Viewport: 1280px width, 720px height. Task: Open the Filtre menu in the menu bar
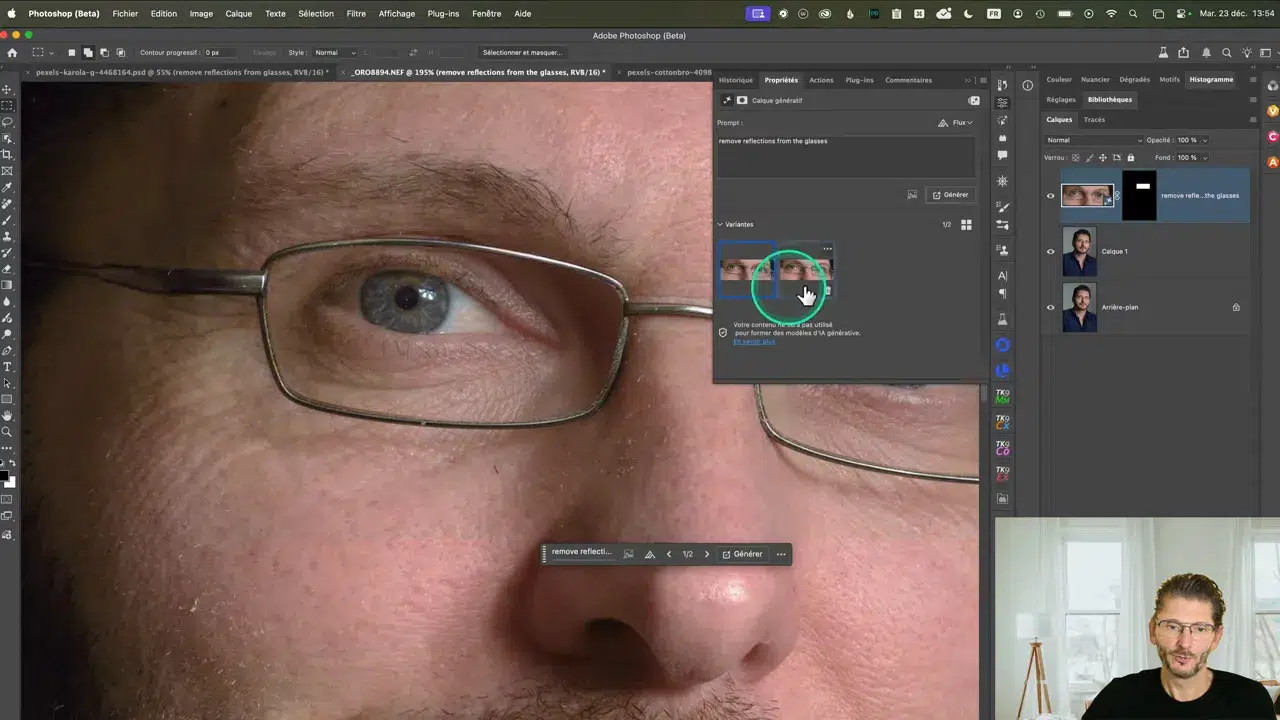point(356,13)
